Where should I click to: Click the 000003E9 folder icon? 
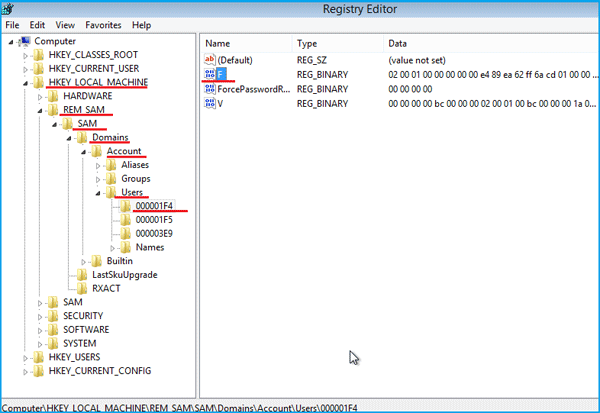point(126,233)
